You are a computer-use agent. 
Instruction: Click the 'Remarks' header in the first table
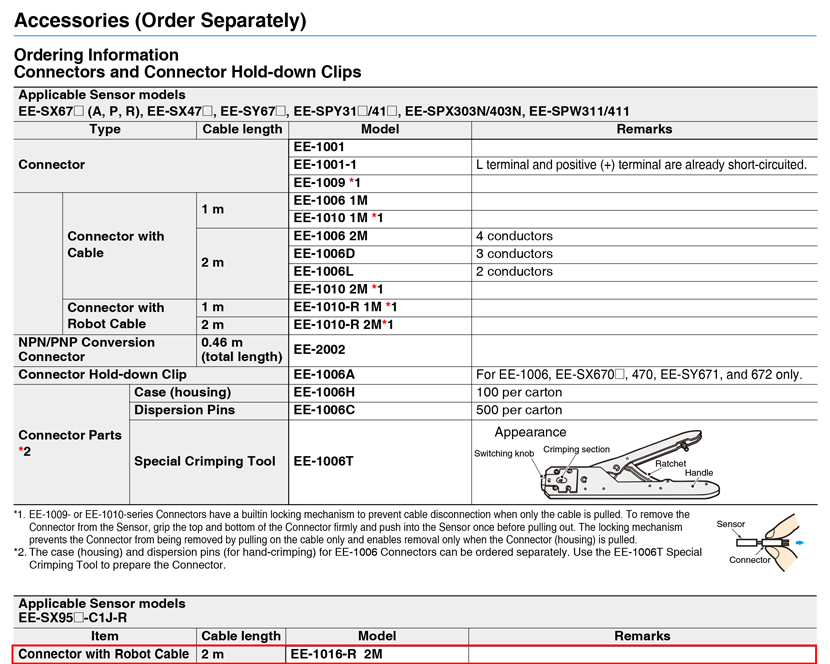[x=644, y=130]
